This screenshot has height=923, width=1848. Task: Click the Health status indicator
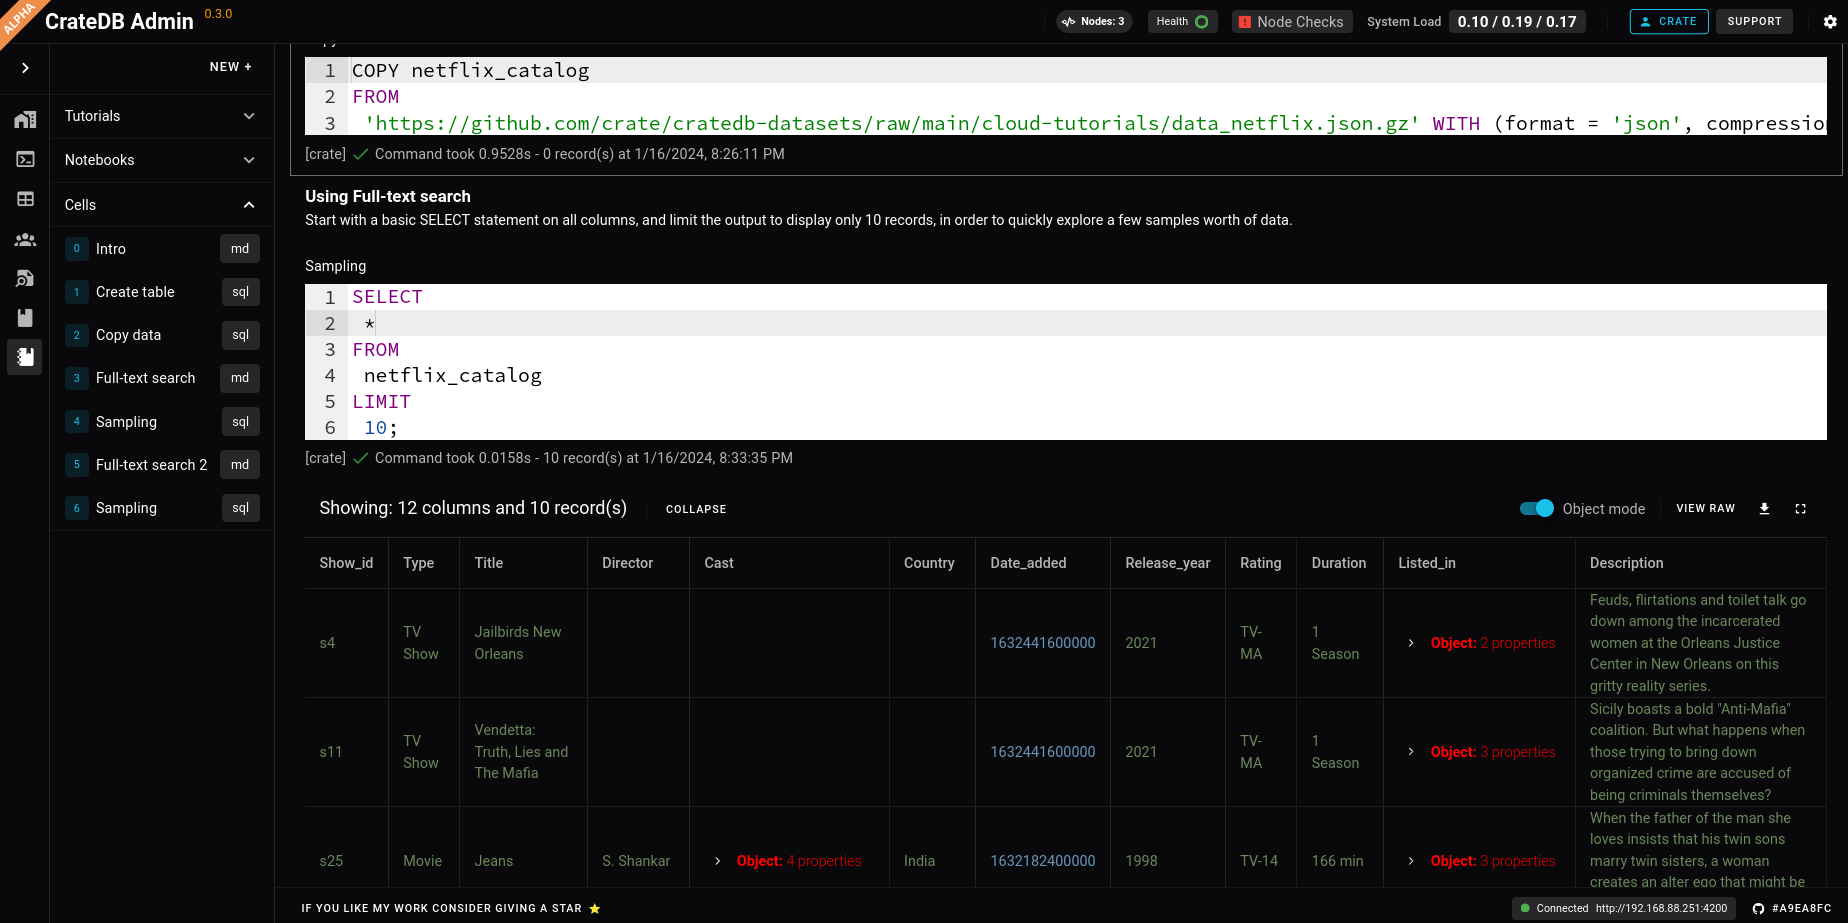[1182, 21]
